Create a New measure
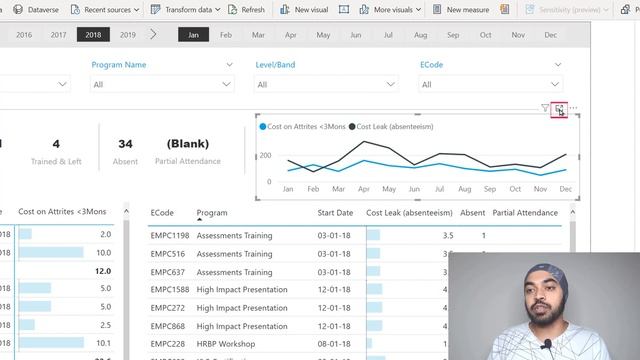Viewport: 640px width, 360px height. click(x=461, y=9)
